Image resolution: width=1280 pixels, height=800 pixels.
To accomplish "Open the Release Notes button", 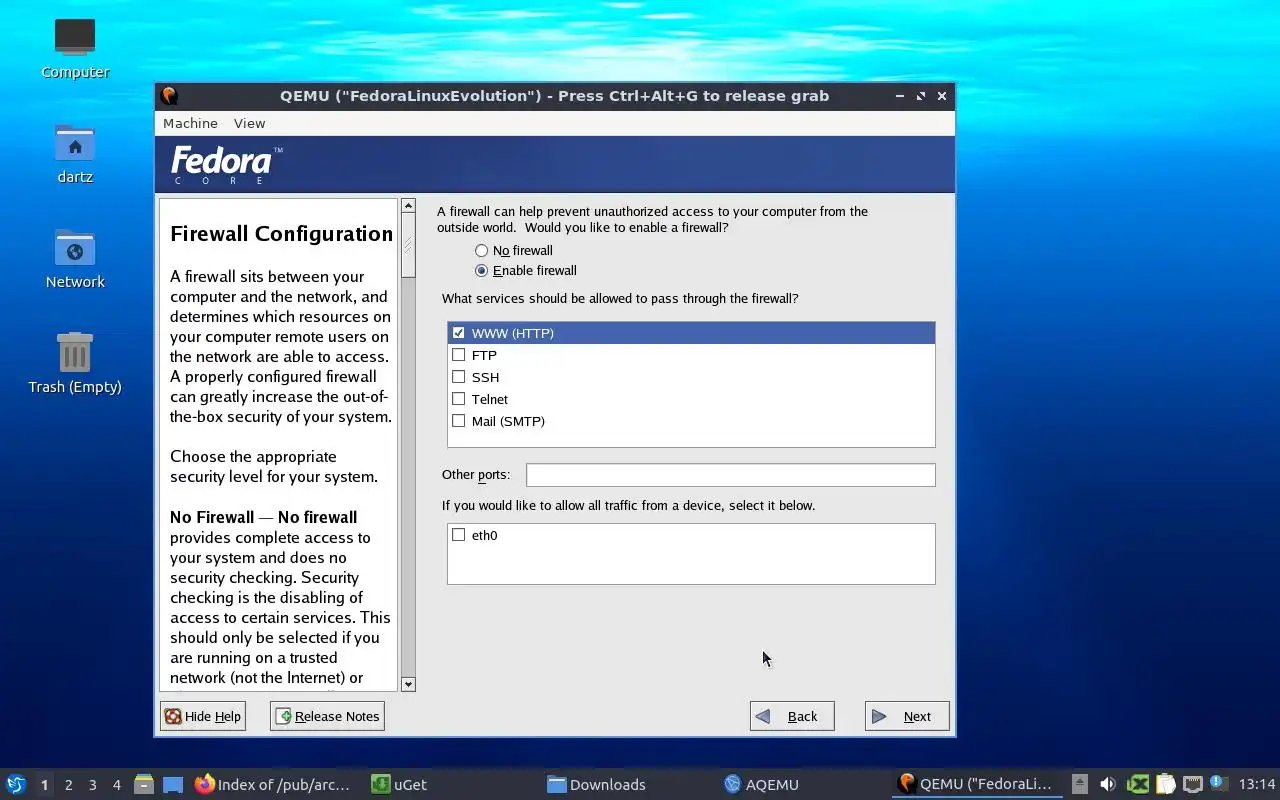I will pyautogui.click(x=327, y=716).
